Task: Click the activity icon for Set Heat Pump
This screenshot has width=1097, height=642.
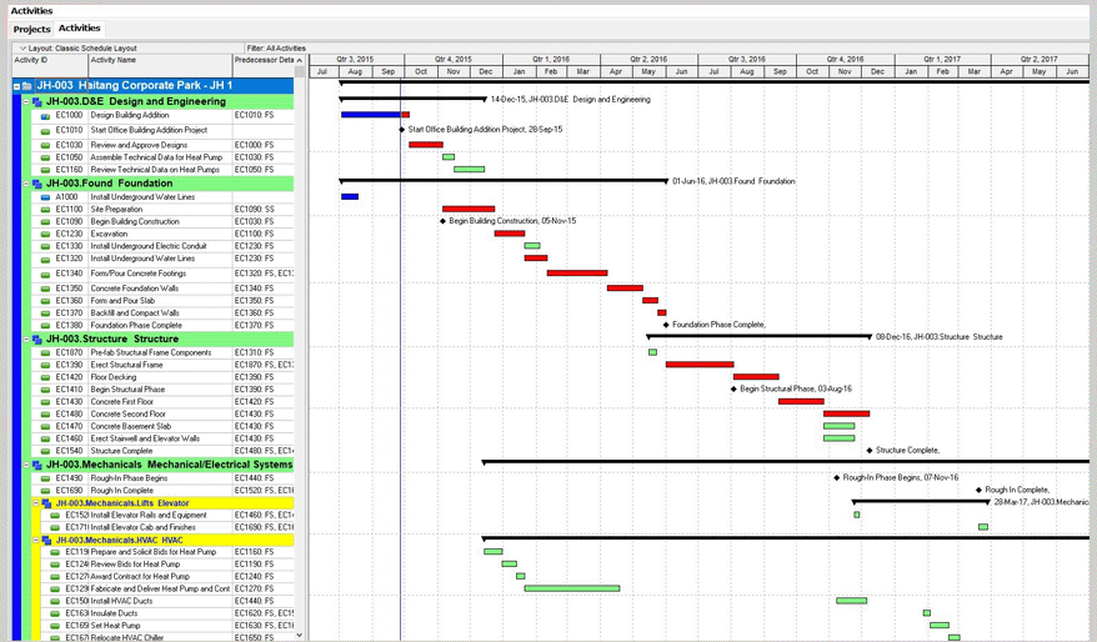Action: pyautogui.click(x=55, y=626)
